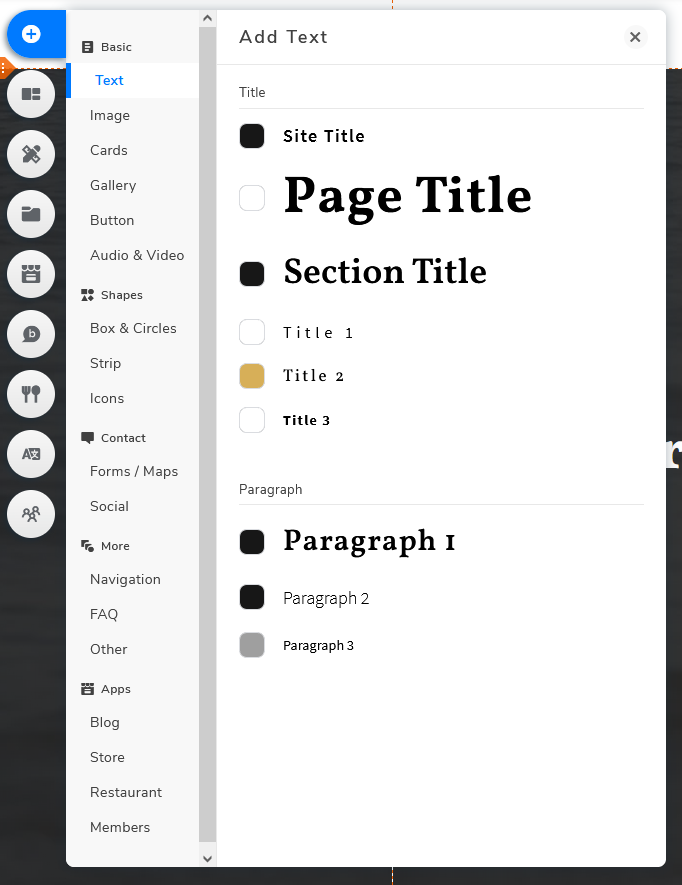Open the design tools sidebar icon
The height and width of the screenshot is (885, 682).
pos(31,154)
